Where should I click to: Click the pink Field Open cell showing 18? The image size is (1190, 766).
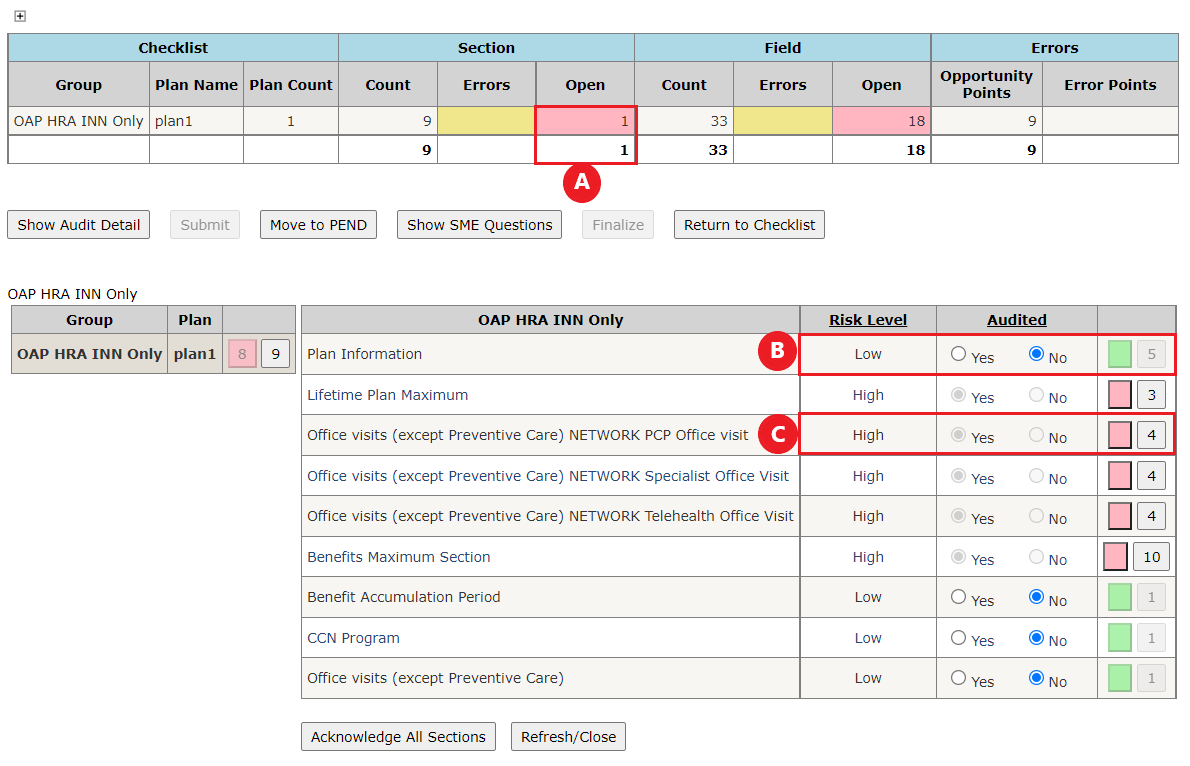point(881,121)
